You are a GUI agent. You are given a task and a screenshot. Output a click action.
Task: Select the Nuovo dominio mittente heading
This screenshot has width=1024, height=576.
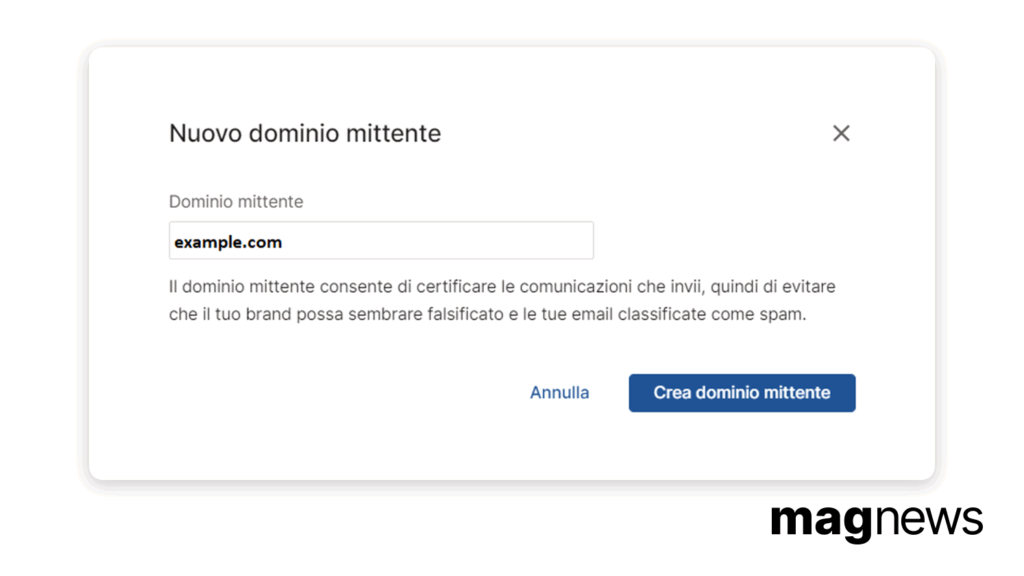(305, 133)
